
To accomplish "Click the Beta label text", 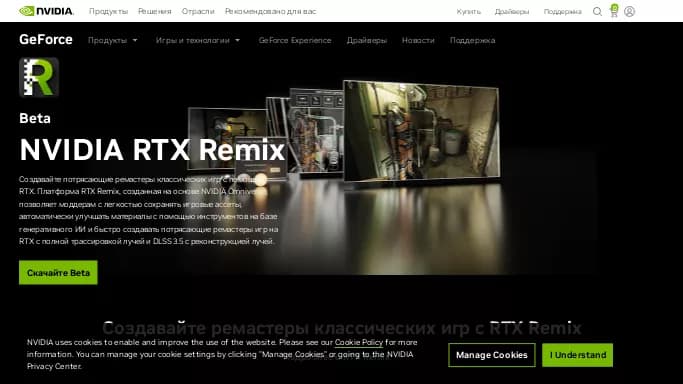I will pos(35,118).
